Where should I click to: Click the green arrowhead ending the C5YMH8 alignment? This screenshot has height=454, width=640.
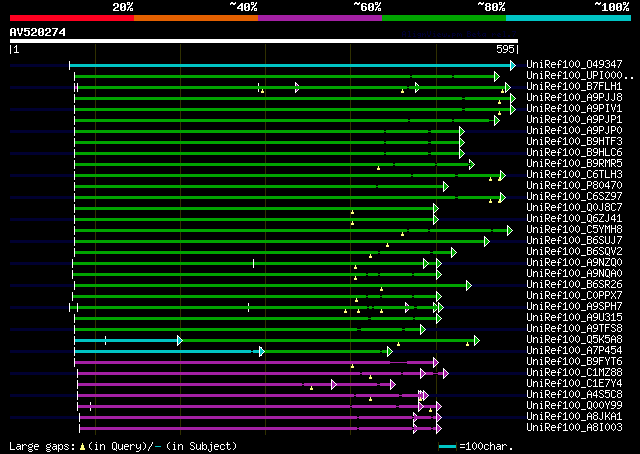tap(509, 231)
